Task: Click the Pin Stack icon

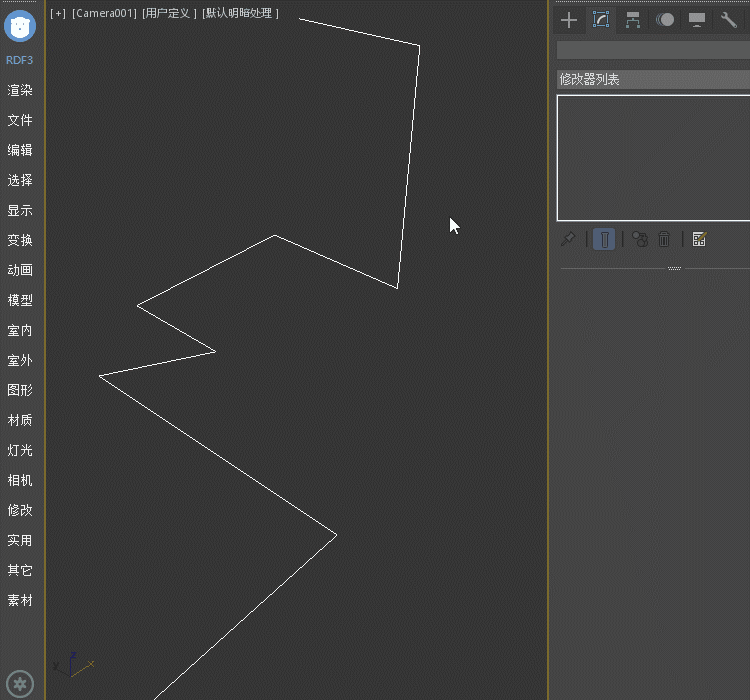Action: pyautogui.click(x=568, y=239)
